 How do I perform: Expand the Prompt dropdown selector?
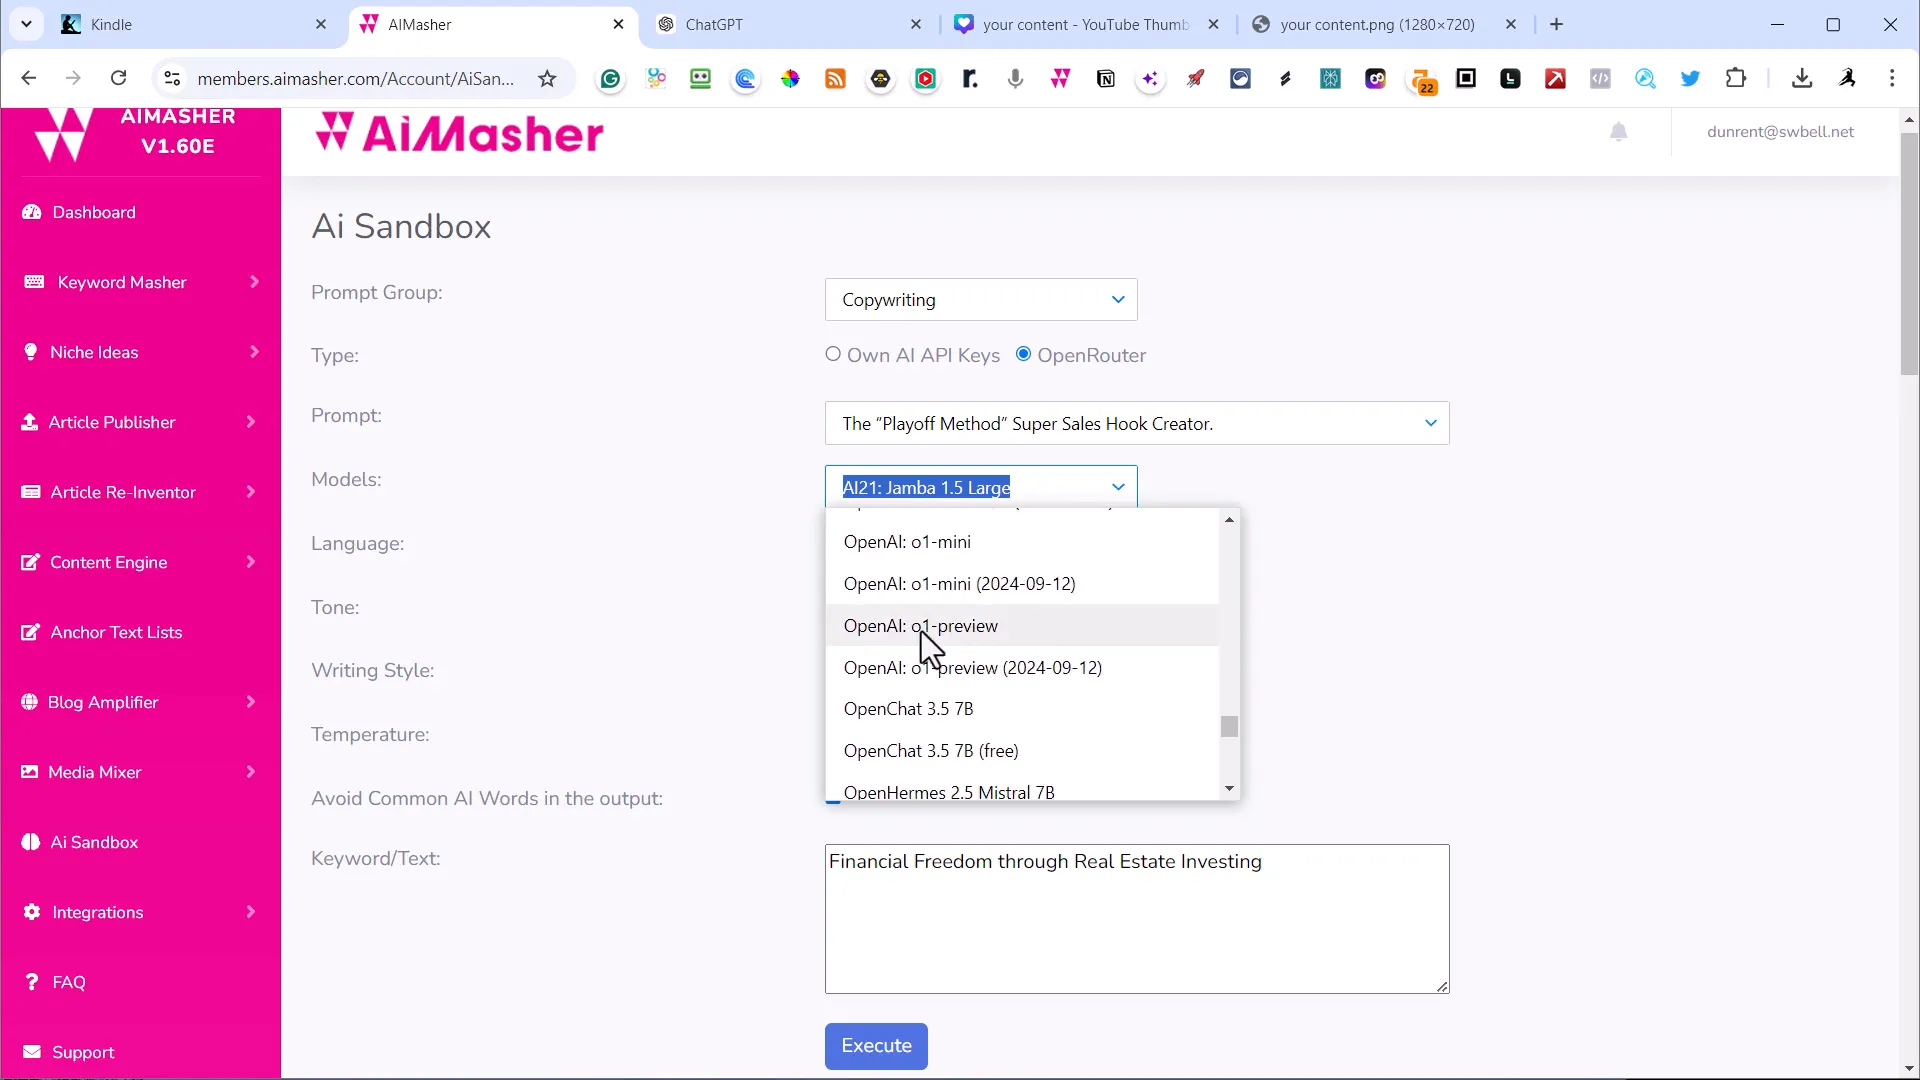pos(1431,423)
